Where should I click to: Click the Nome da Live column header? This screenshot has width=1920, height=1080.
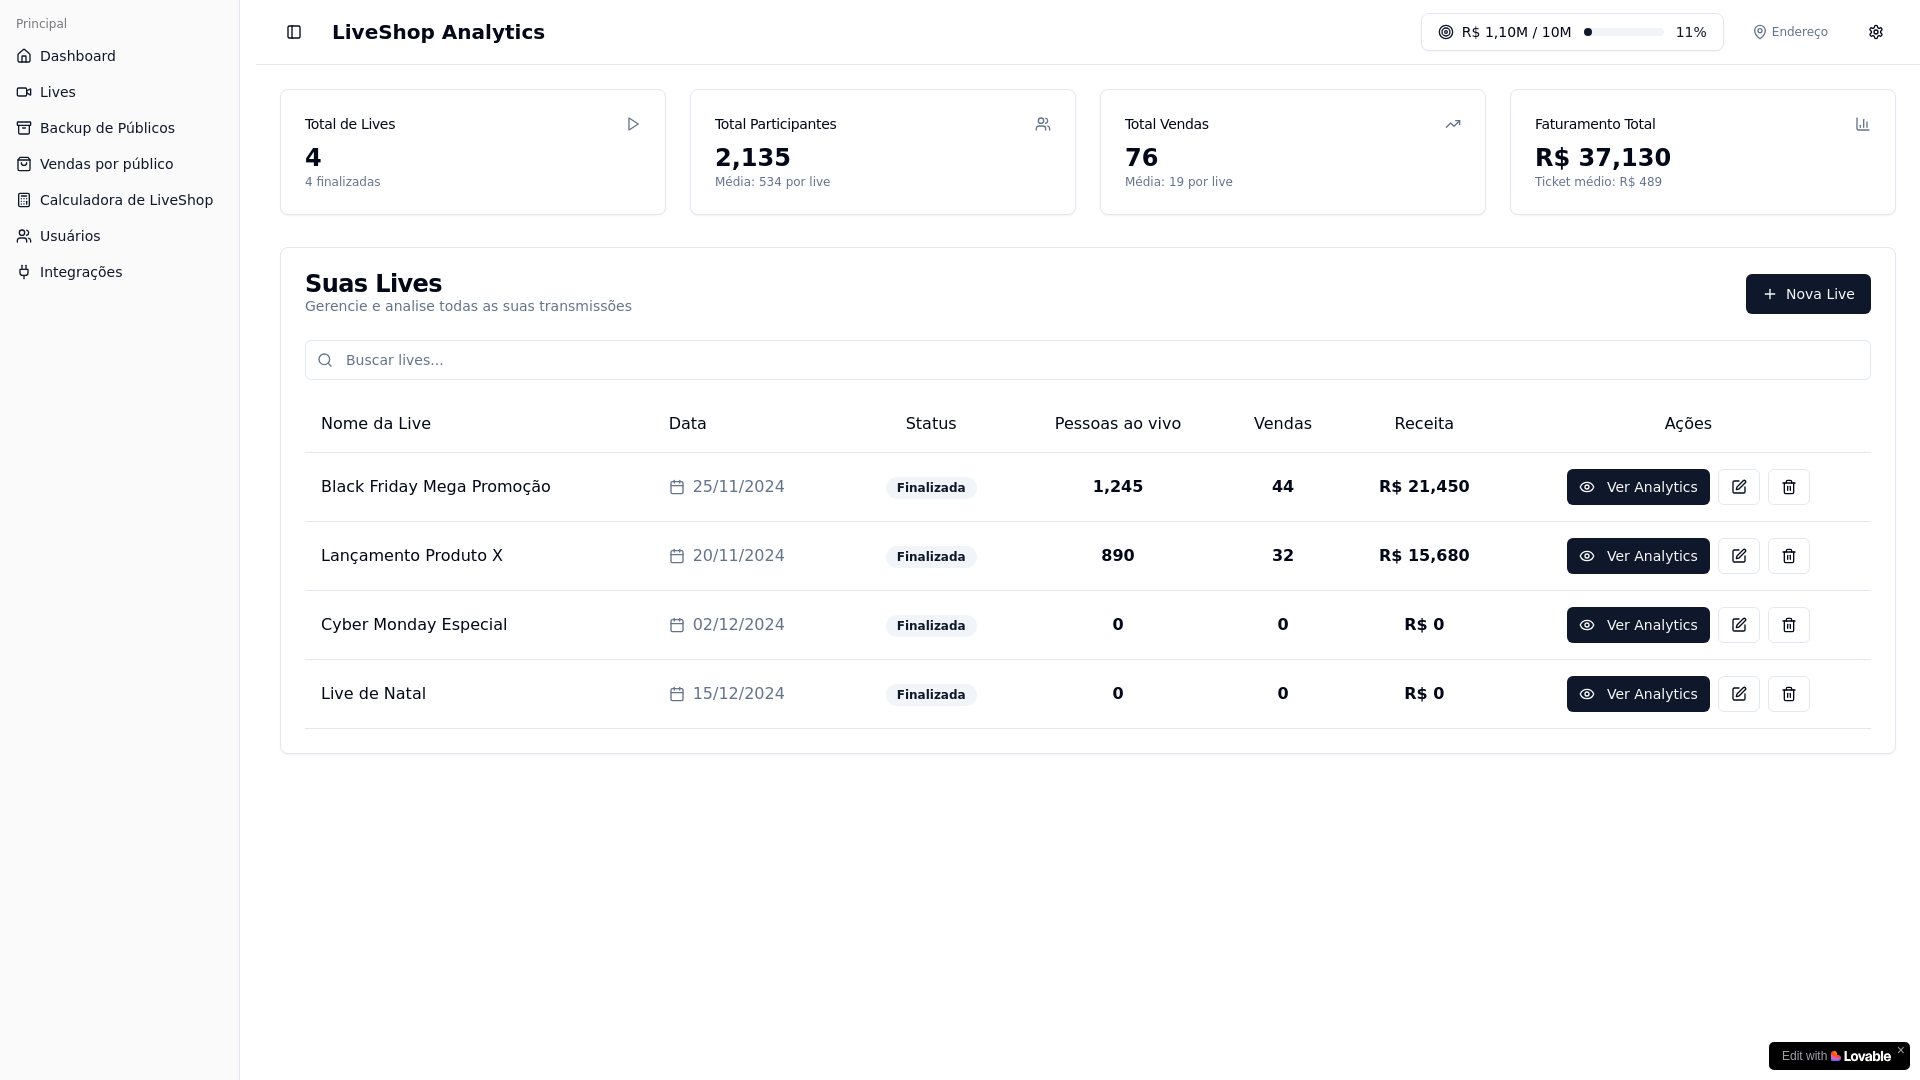376,424
